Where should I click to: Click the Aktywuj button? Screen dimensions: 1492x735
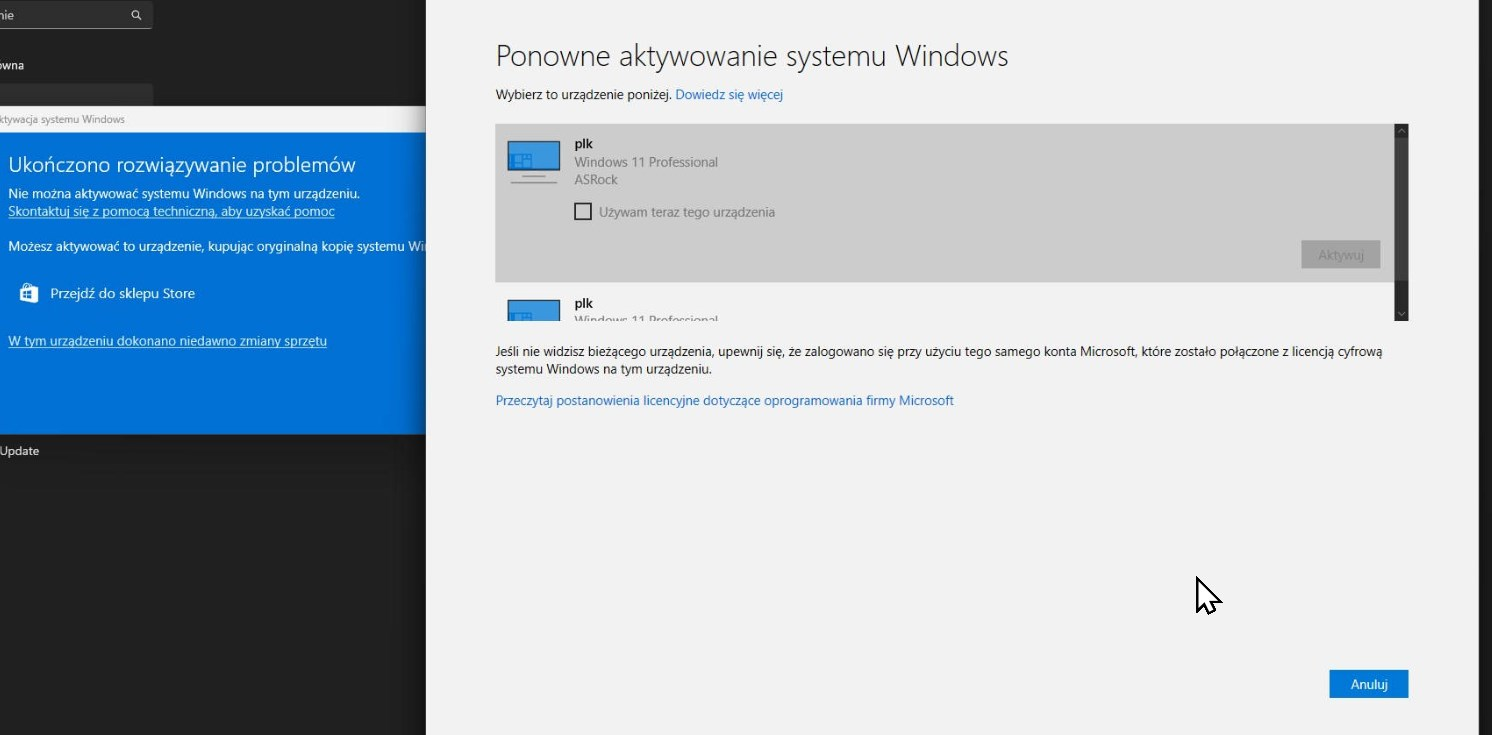pos(1341,255)
